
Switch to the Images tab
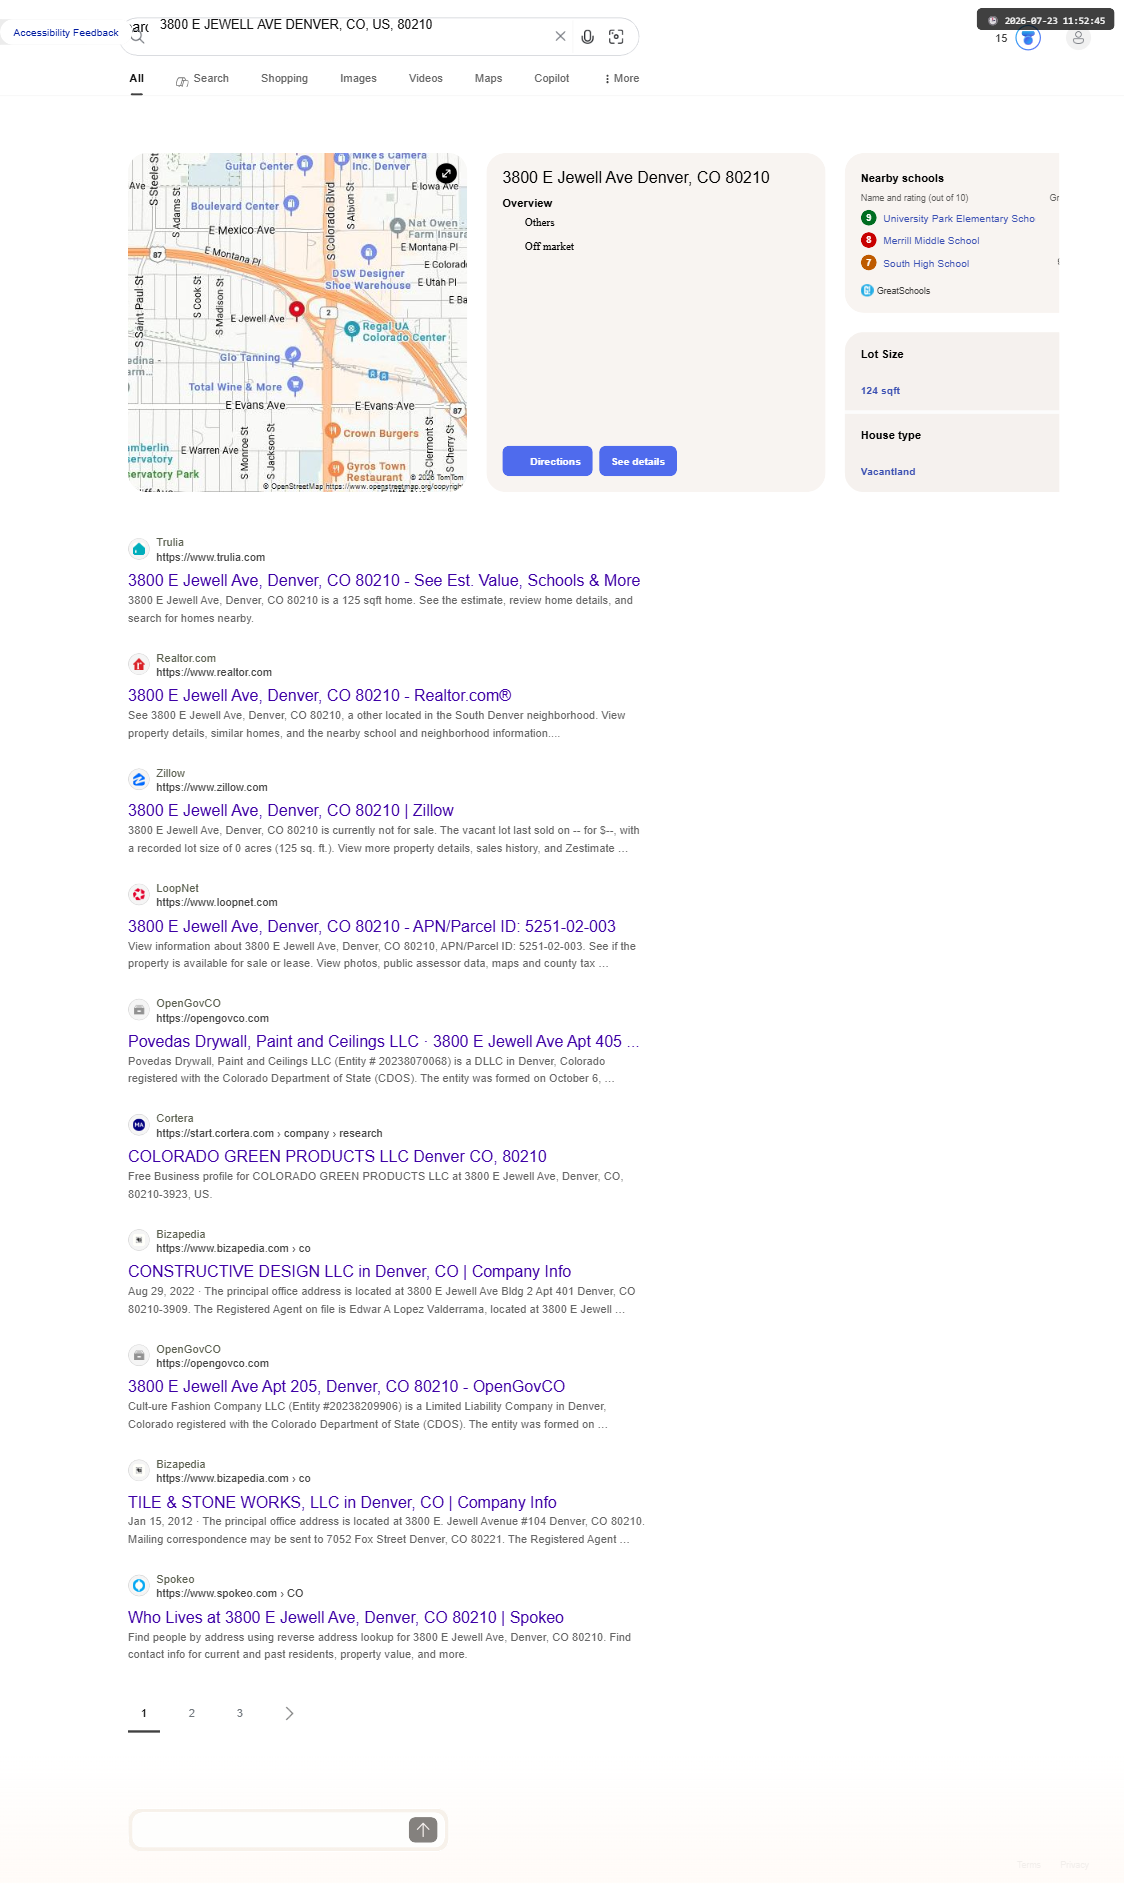click(x=358, y=79)
